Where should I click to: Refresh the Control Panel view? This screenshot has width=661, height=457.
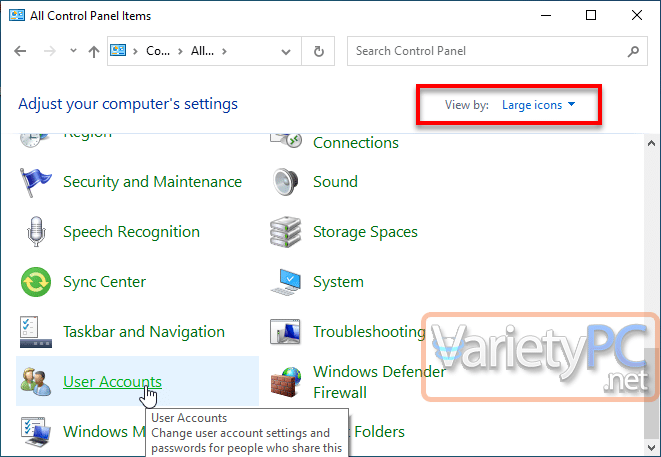click(x=319, y=51)
